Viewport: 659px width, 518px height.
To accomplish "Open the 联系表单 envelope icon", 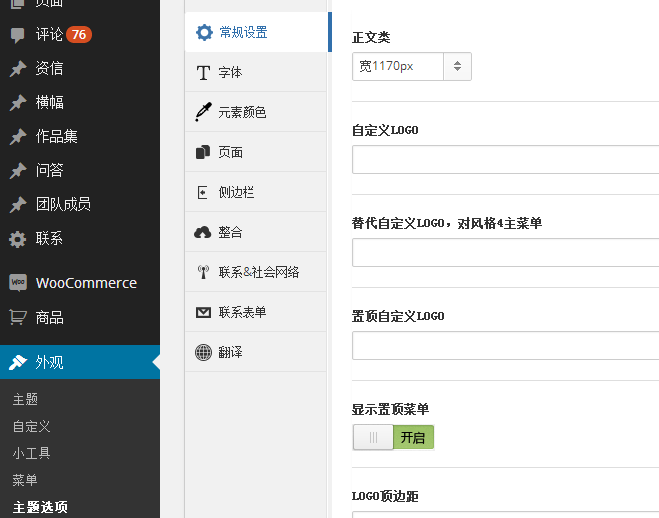I will pos(203,313).
